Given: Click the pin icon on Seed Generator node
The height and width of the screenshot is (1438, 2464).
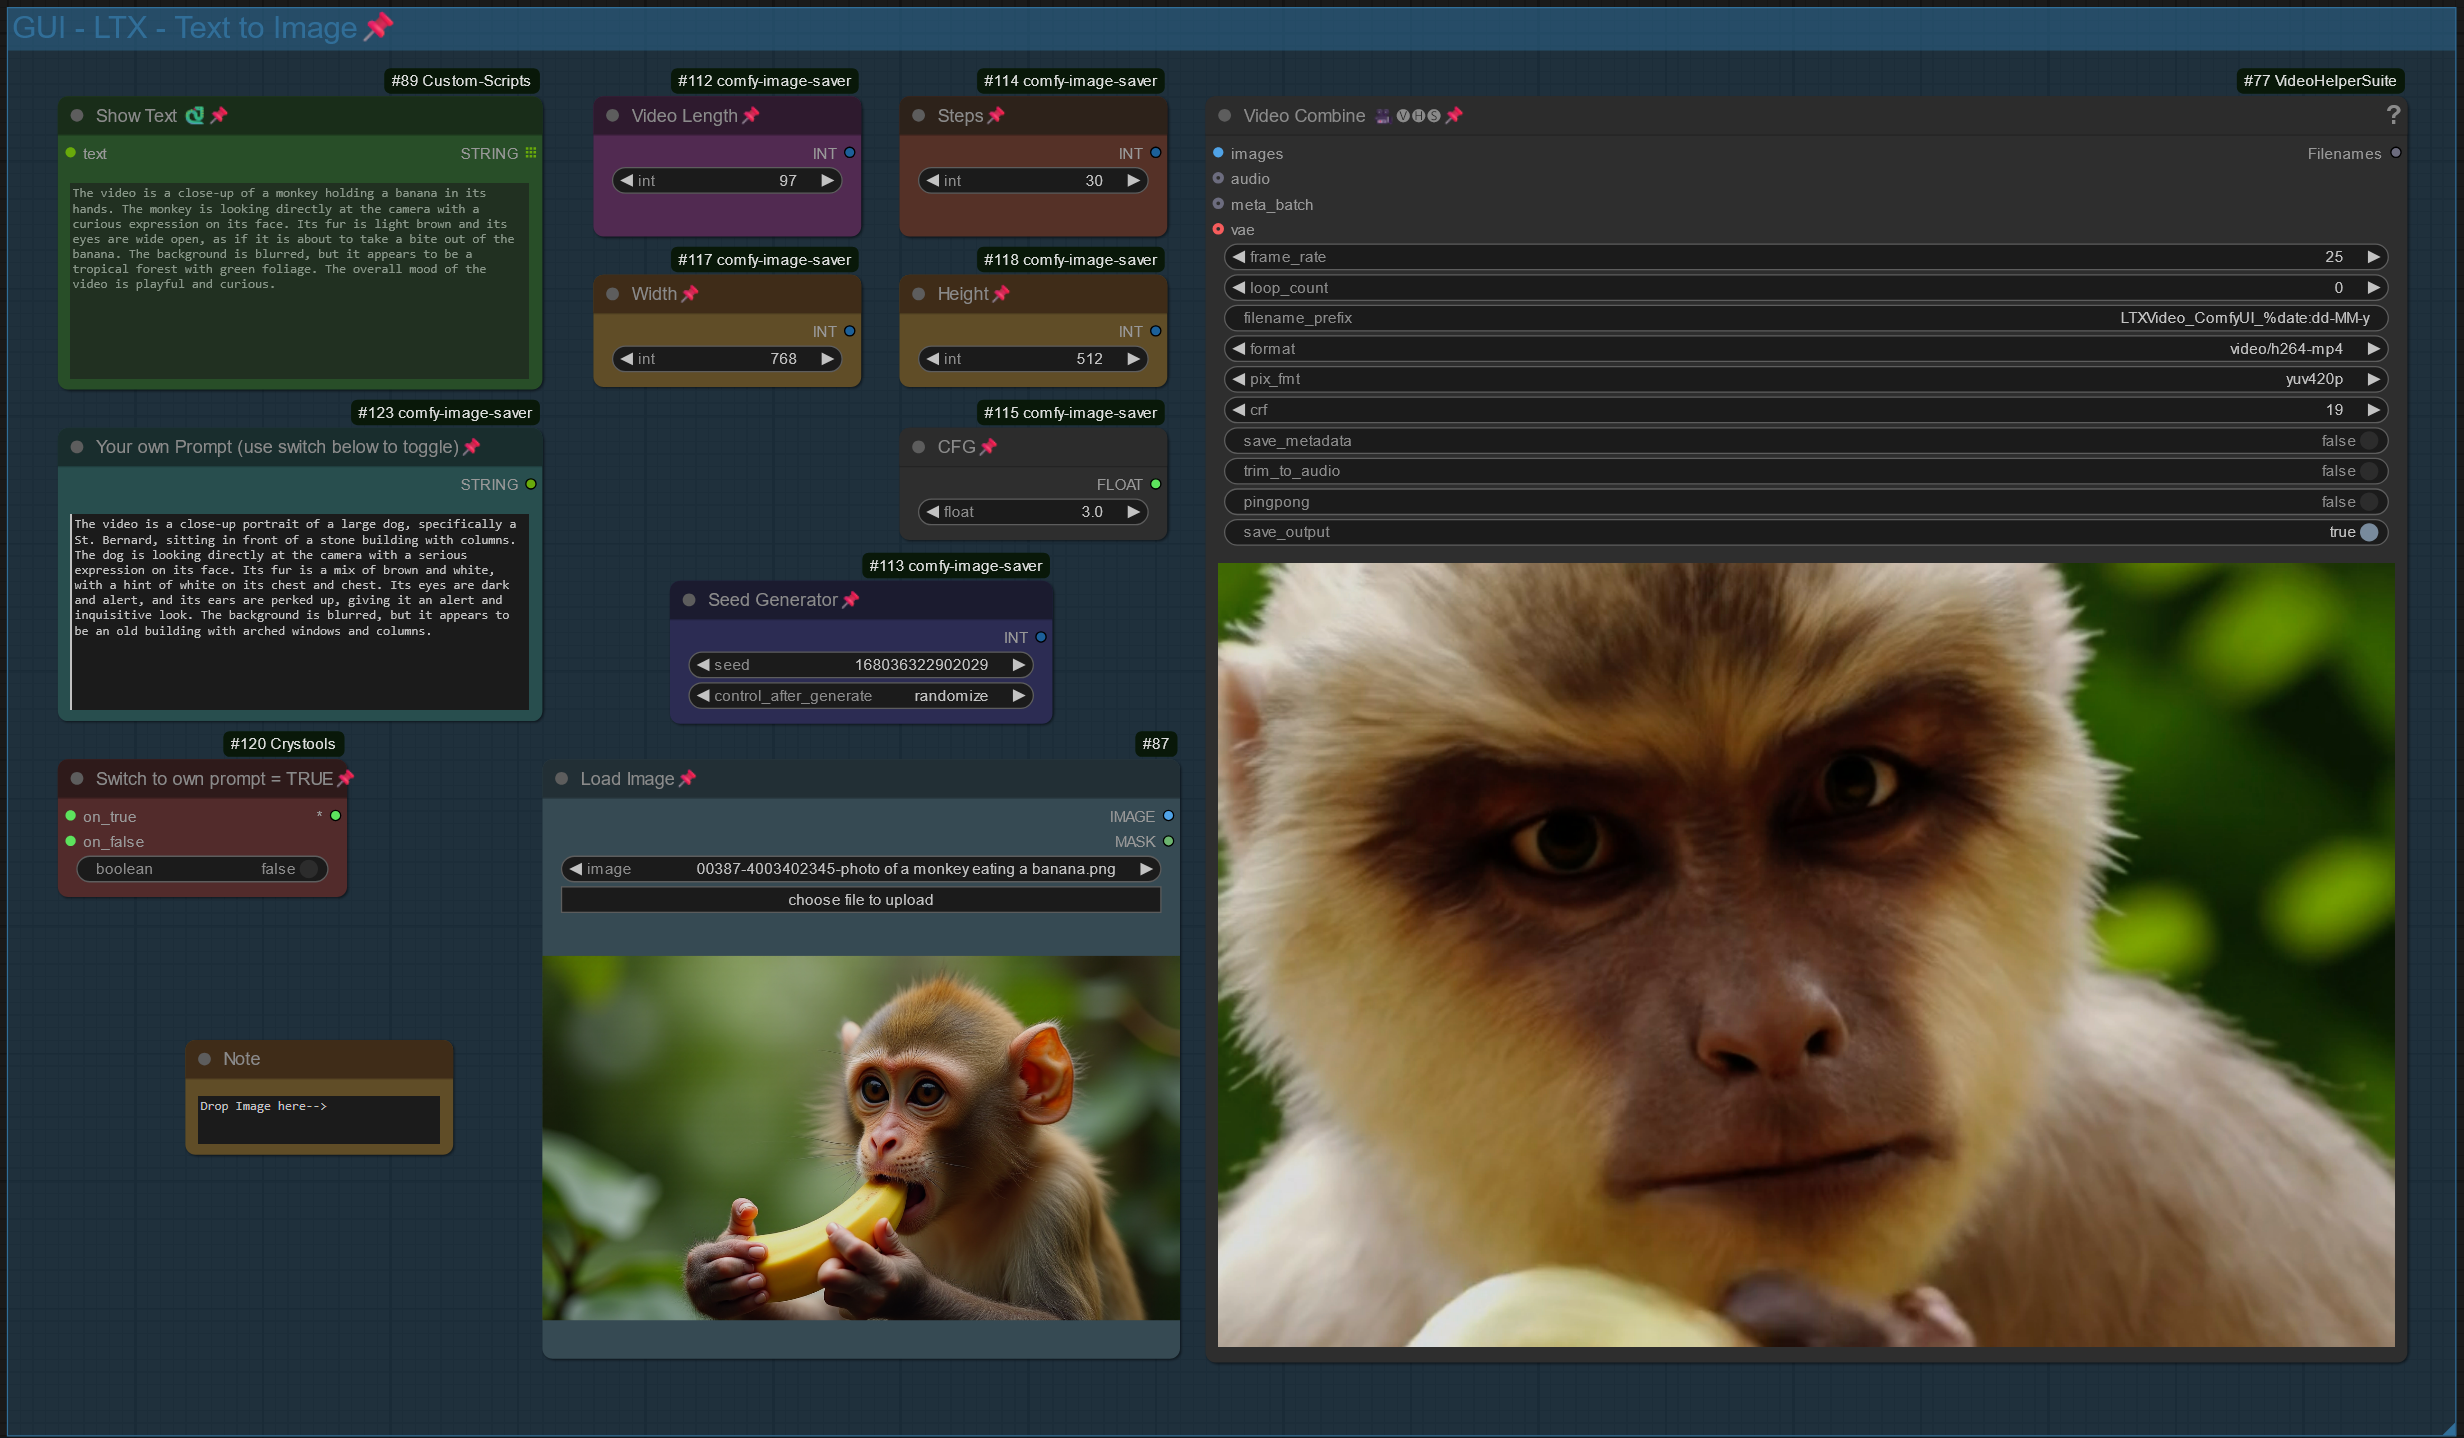Looking at the screenshot, I should [851, 600].
